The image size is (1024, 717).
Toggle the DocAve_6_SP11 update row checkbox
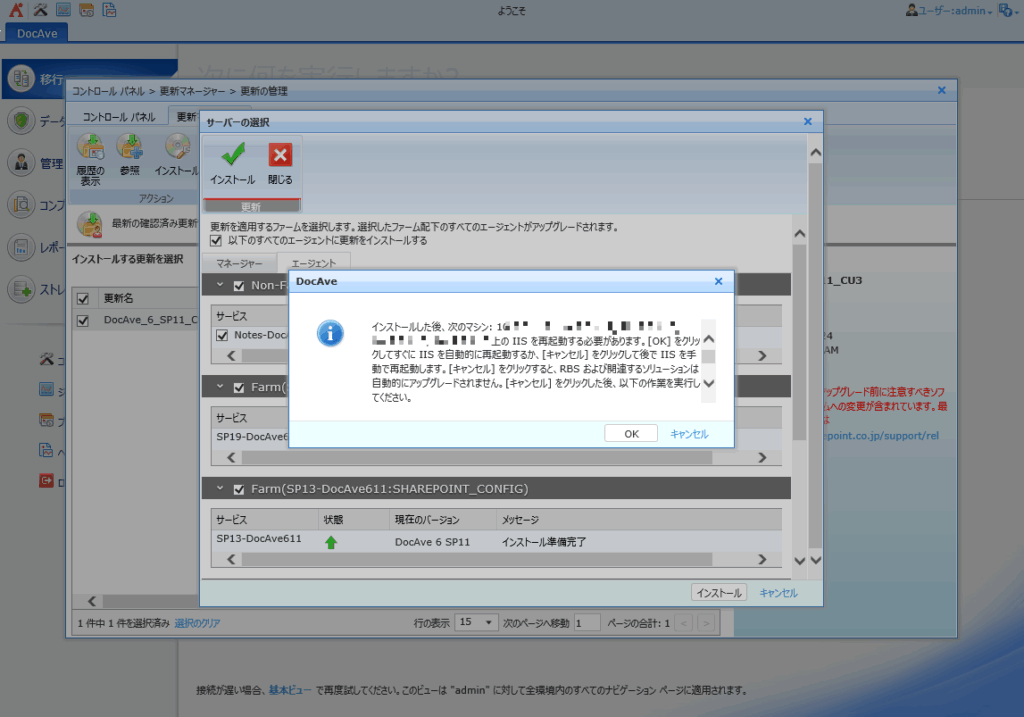[83, 321]
